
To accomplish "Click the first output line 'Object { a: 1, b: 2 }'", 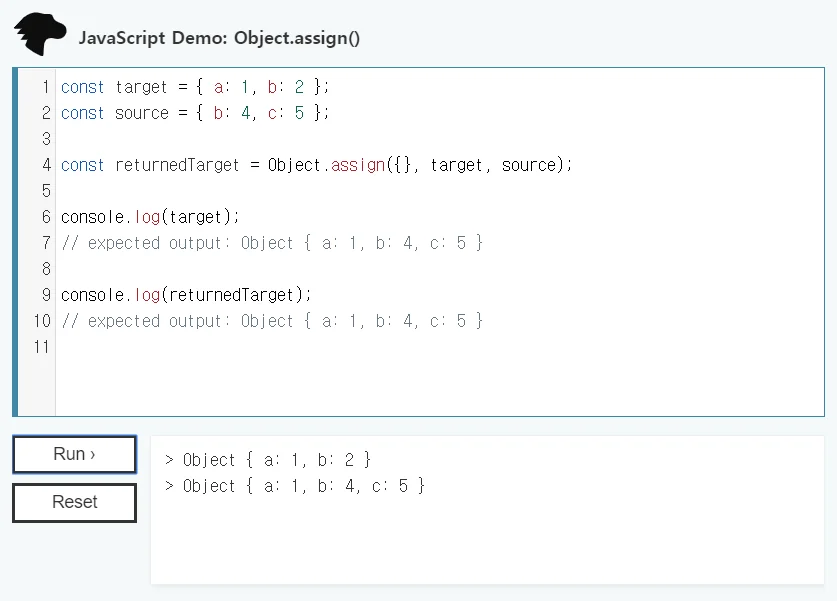I will [x=267, y=460].
